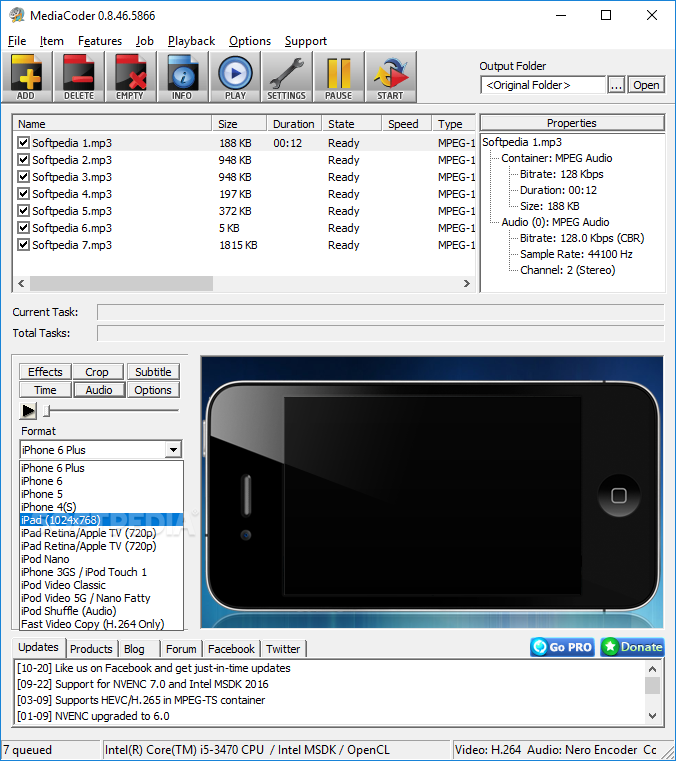The image size is (676, 761).
Task: Collapse the Format dropdown arrow
Action: click(173, 450)
